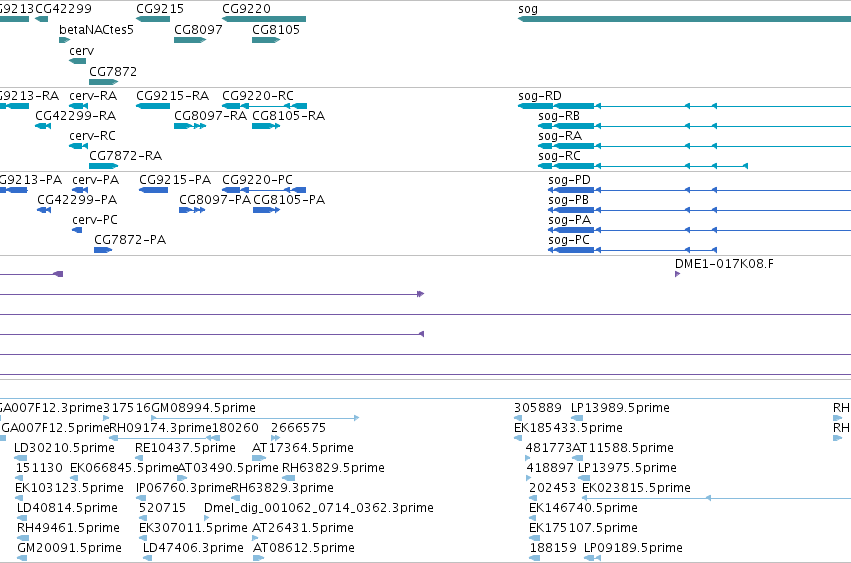Viewport: 851px width, 563px height.
Task: Click the RH63829.5prime EST label
Action: (333, 469)
